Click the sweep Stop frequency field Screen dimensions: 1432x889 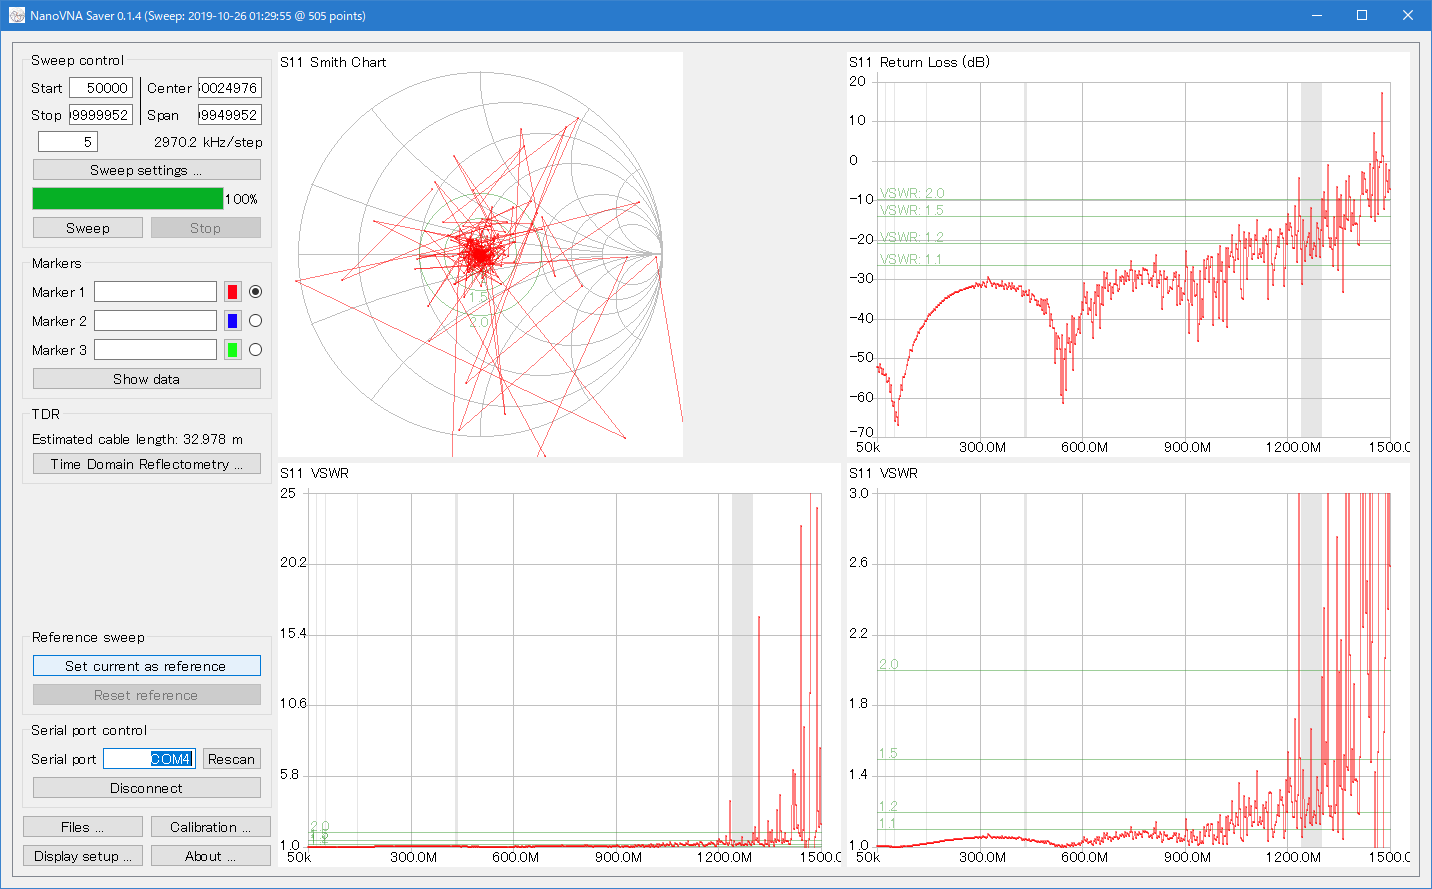point(101,115)
